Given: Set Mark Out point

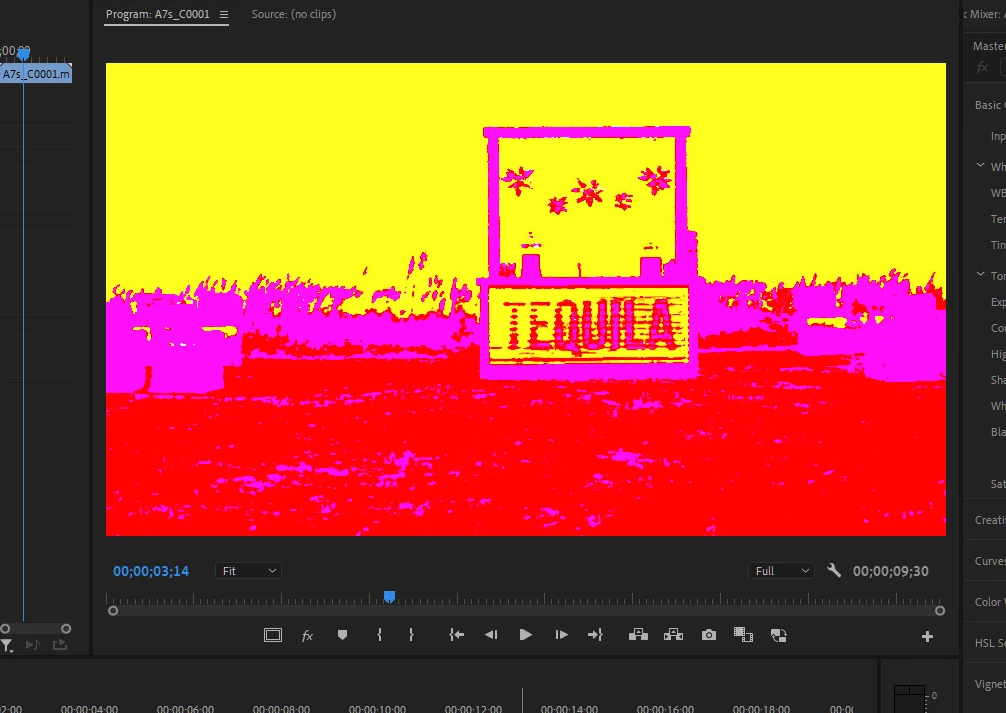Looking at the screenshot, I should pos(411,635).
